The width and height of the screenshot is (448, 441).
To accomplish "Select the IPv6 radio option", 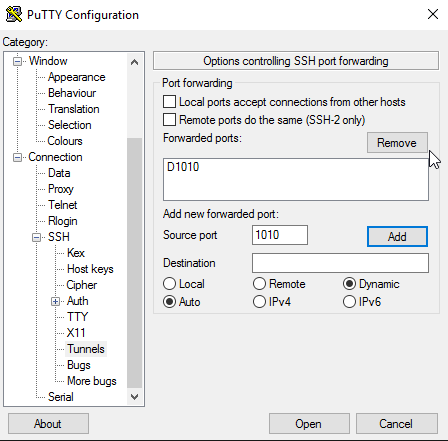I will click(x=349, y=302).
